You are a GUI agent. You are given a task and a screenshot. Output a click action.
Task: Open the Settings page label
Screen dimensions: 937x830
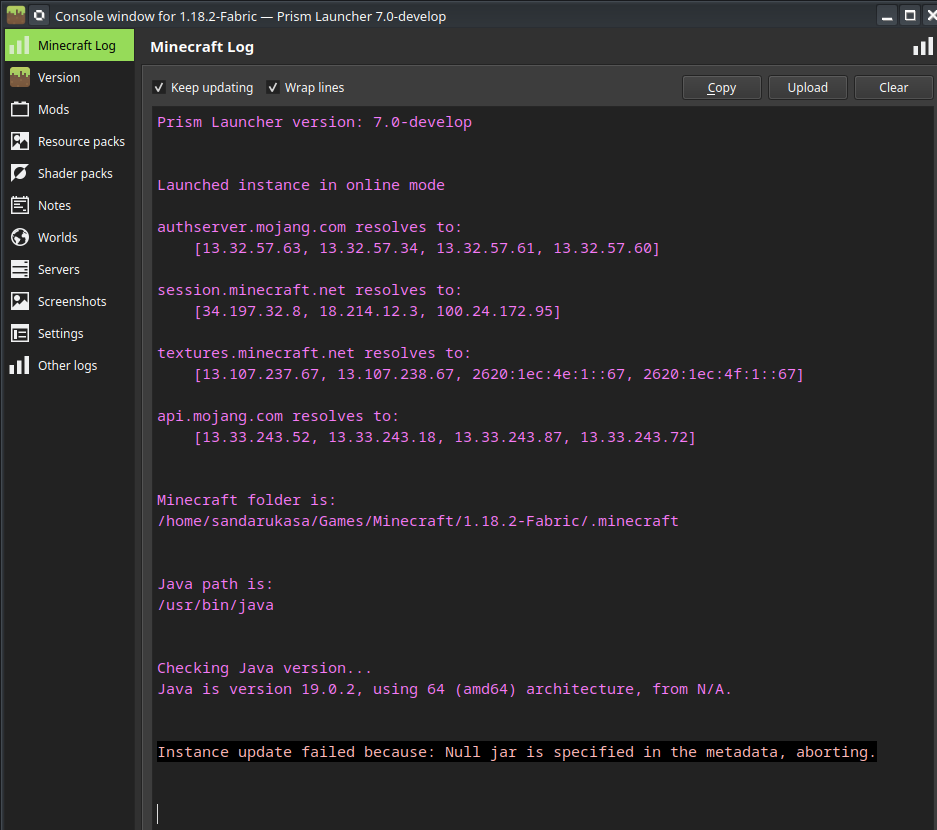[x=60, y=333]
